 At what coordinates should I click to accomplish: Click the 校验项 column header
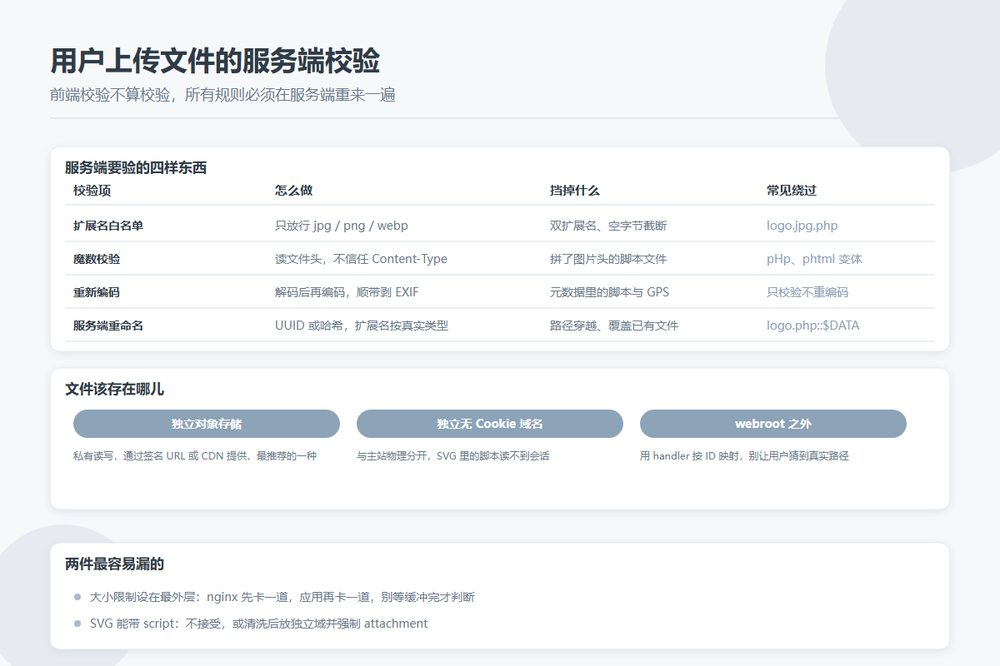[x=92, y=190]
